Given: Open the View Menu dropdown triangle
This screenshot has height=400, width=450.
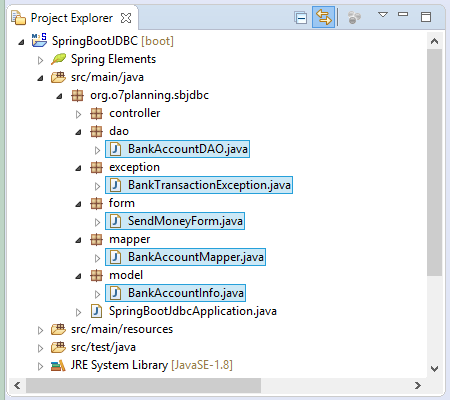Looking at the screenshot, I should (383, 15).
